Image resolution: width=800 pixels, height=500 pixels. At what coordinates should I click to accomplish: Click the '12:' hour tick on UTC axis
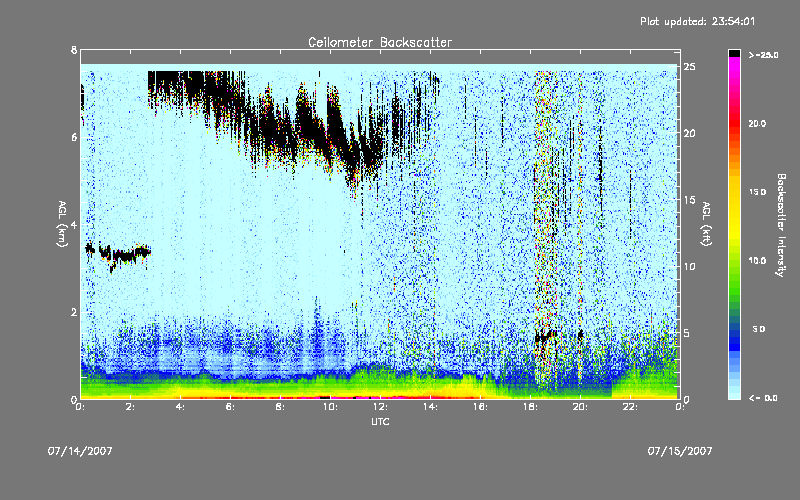point(380,407)
